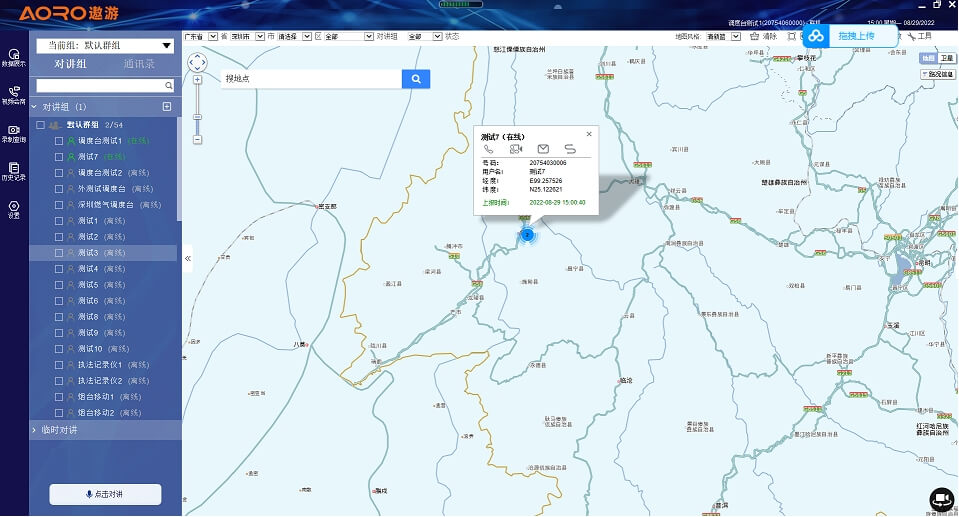Tick the checkbox for 深圳燃气调度台
Image resolution: width=959 pixels, height=517 pixels.
point(59,204)
